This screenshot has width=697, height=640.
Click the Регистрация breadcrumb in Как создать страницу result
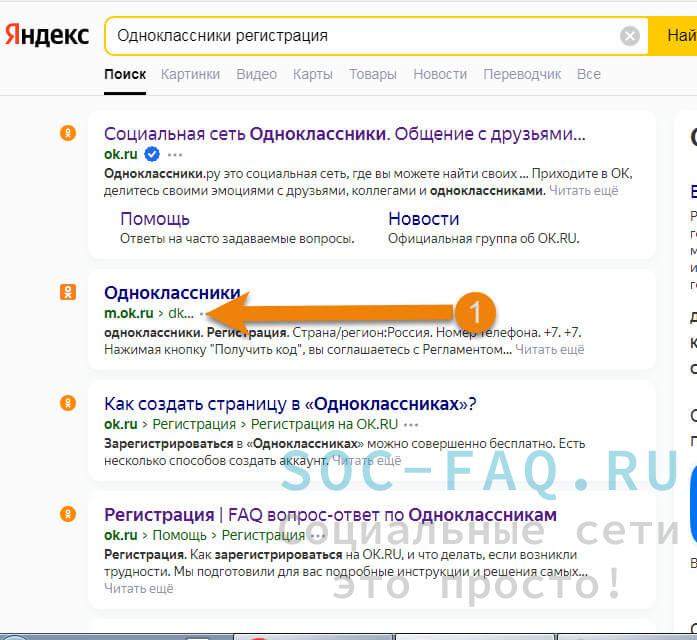pos(194,424)
